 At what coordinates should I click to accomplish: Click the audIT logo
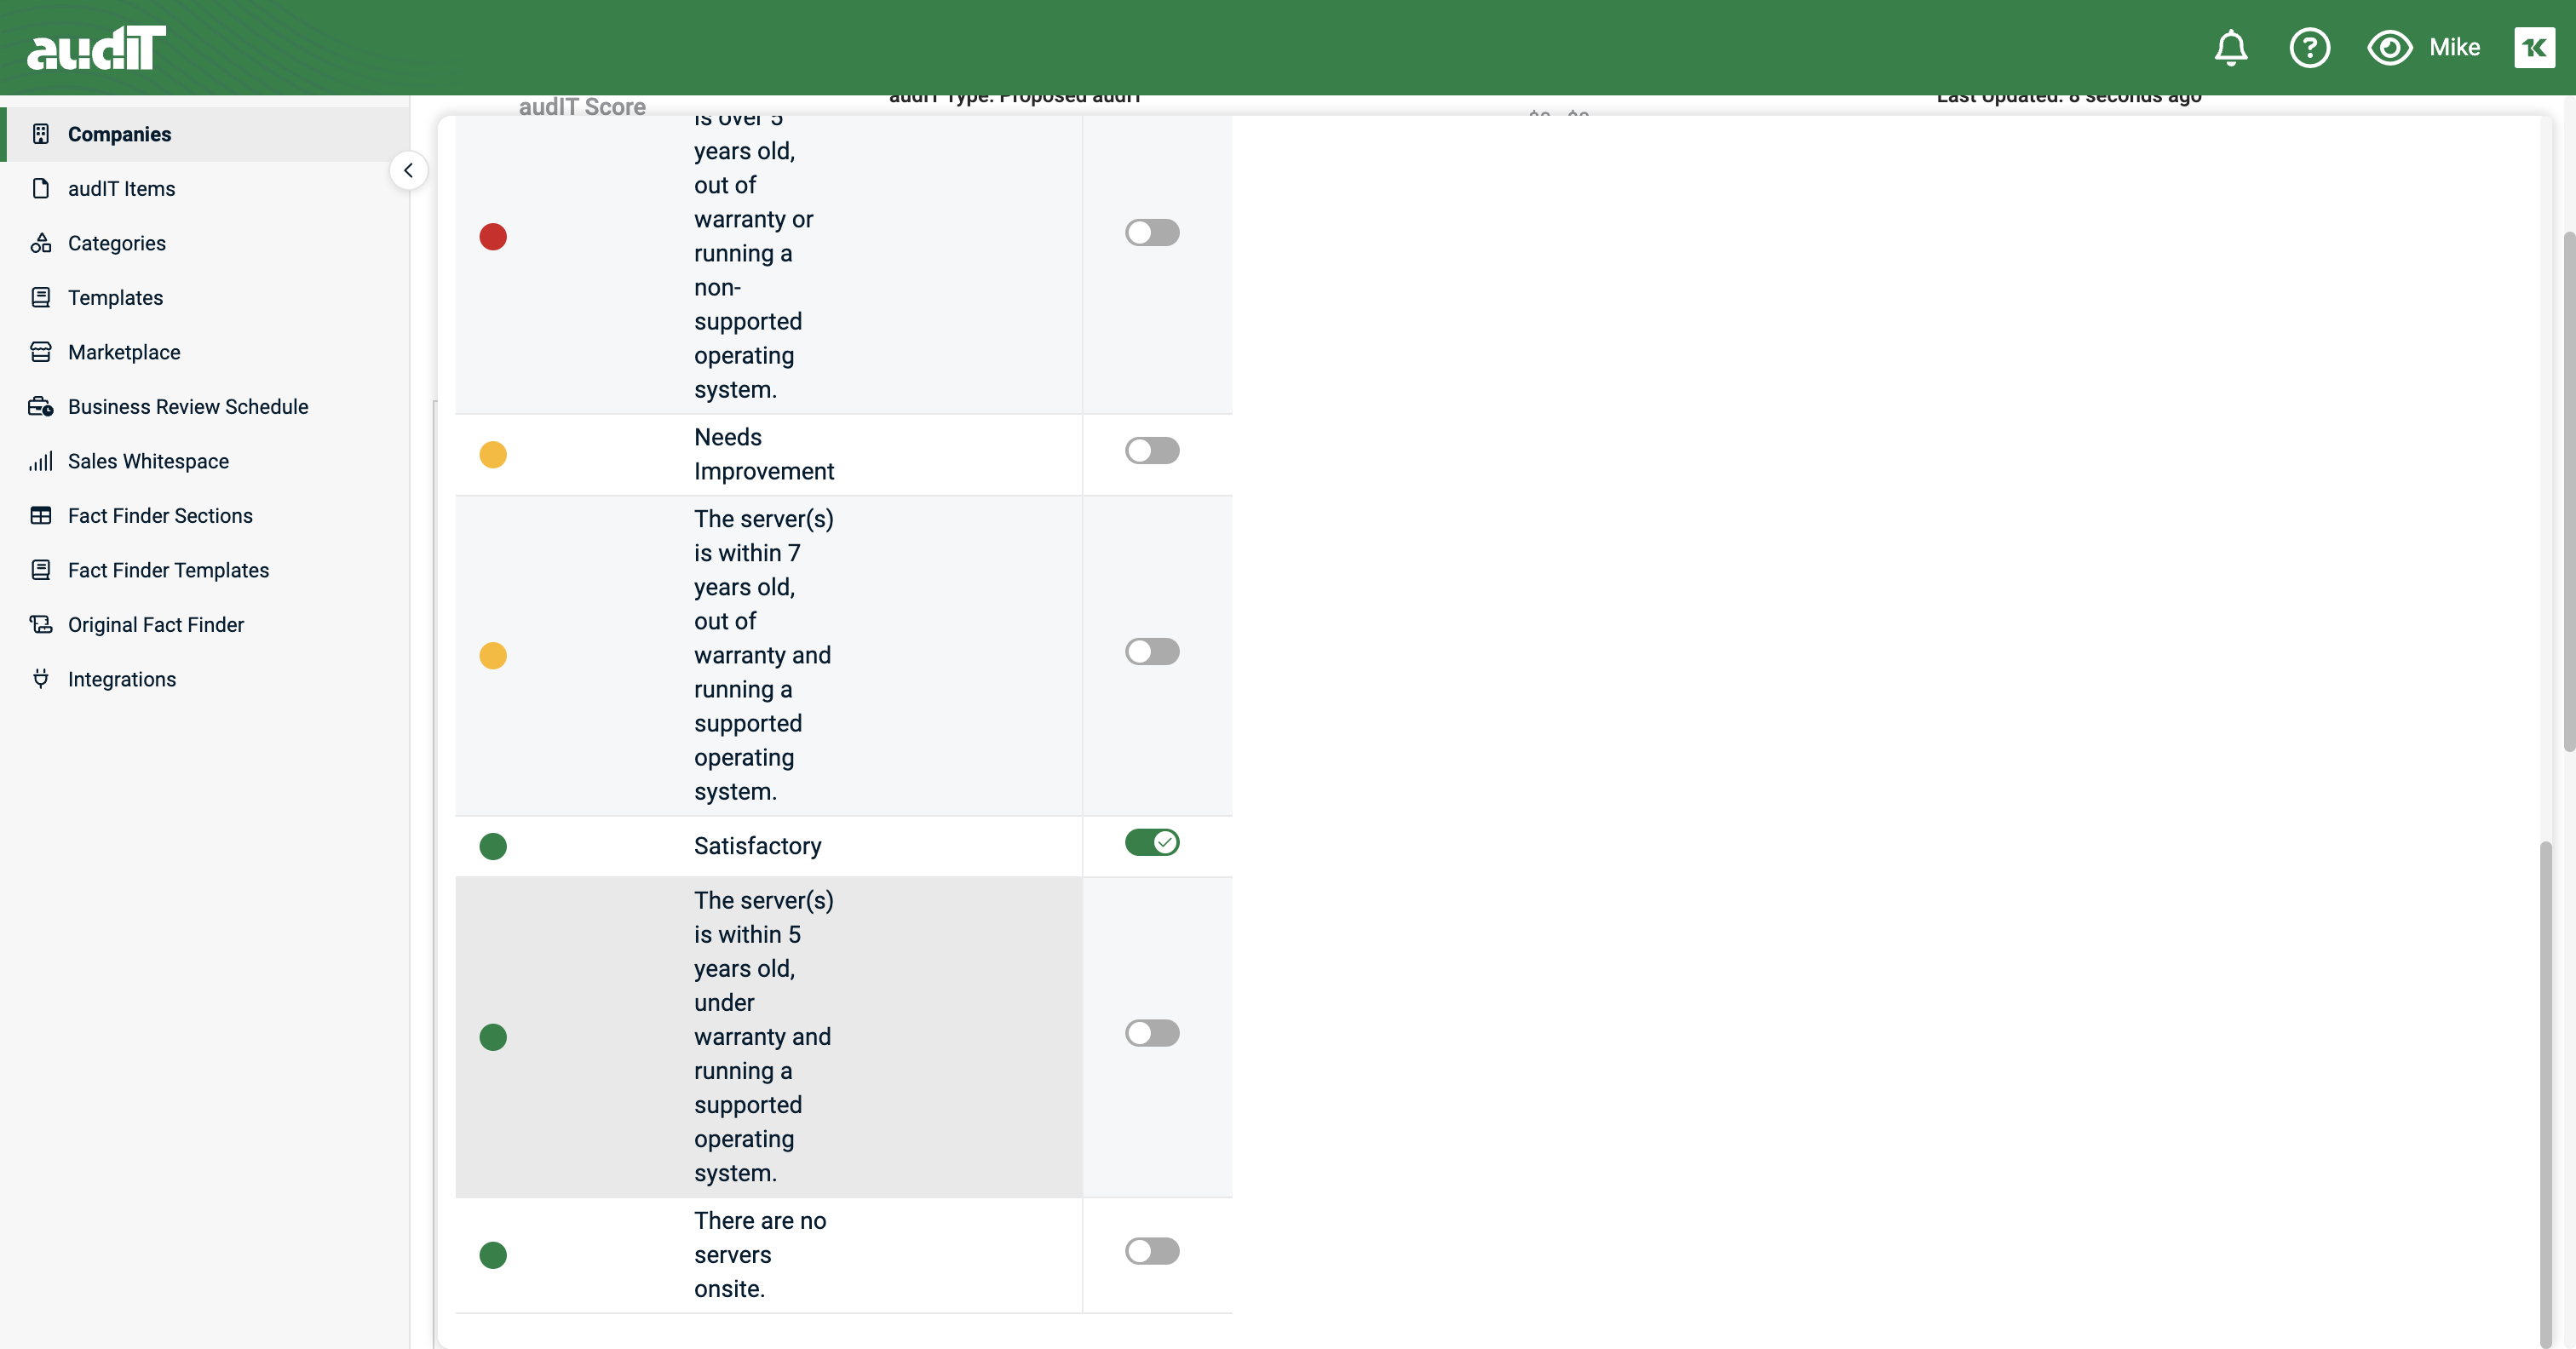pyautogui.click(x=96, y=47)
